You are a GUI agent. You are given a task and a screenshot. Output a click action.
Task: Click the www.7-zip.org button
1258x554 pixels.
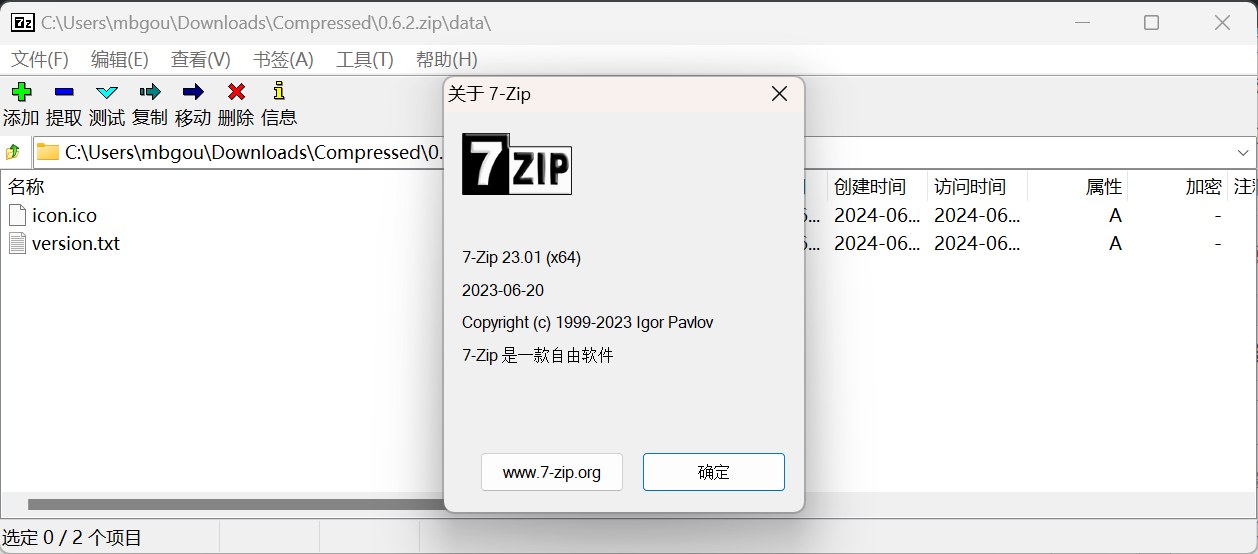click(x=552, y=472)
